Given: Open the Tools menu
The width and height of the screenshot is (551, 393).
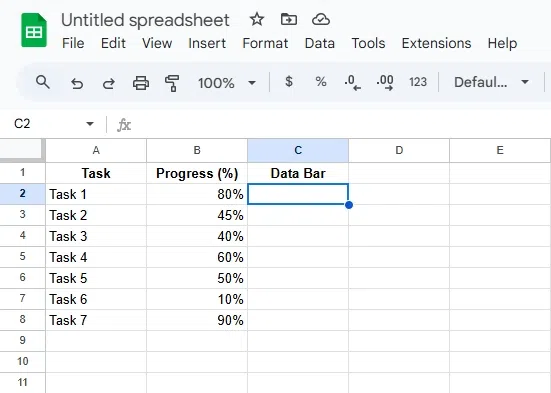Looking at the screenshot, I should [368, 43].
